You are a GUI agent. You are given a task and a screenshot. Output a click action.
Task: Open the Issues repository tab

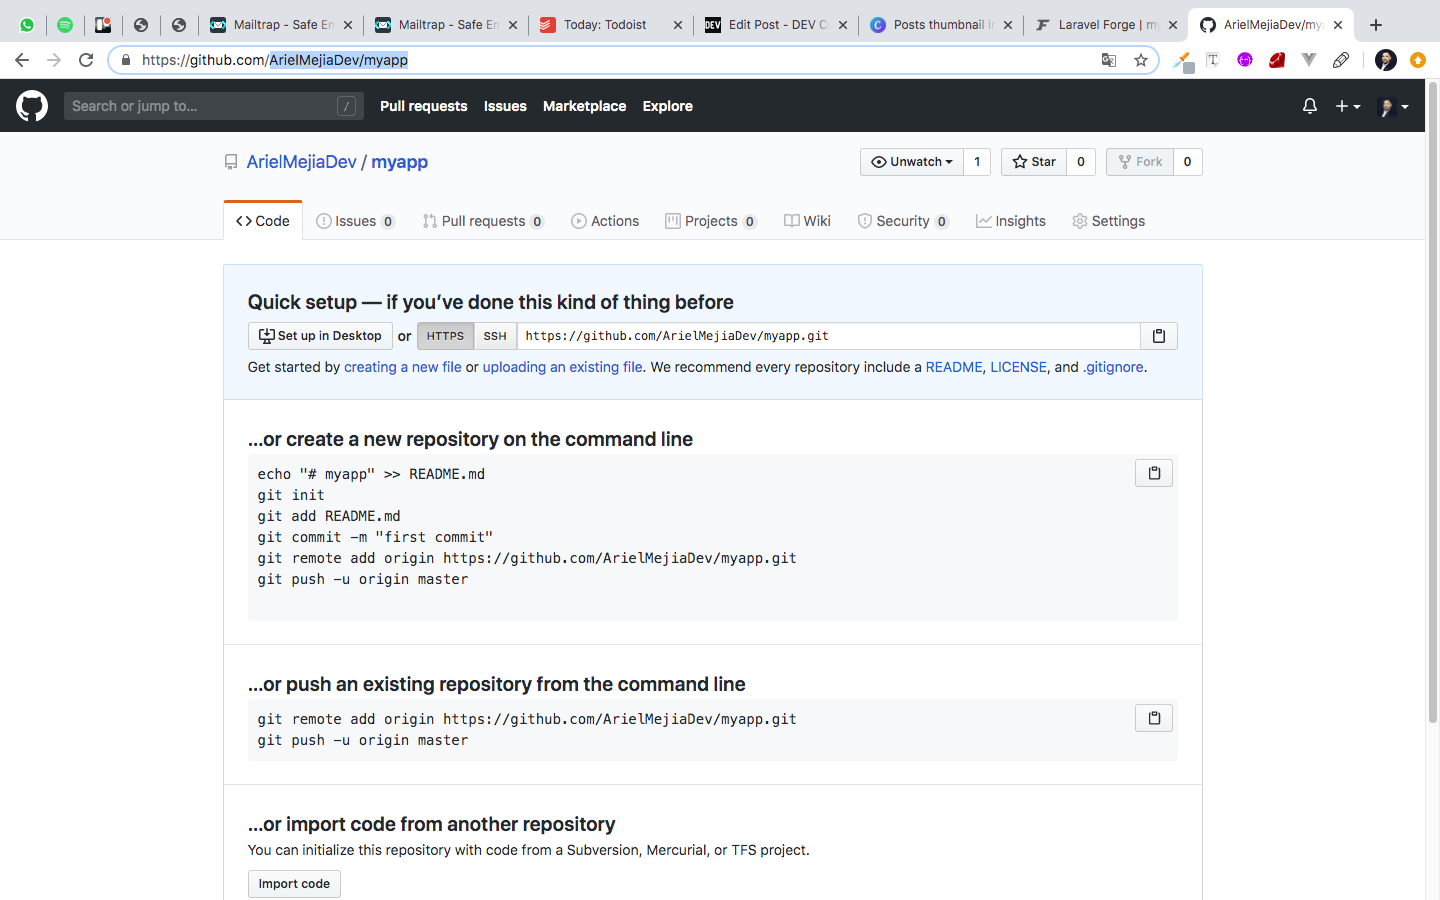click(x=355, y=221)
